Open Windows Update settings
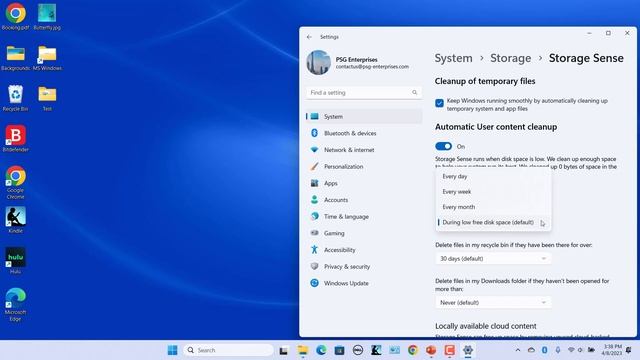The width and height of the screenshot is (640, 360). coord(364,283)
